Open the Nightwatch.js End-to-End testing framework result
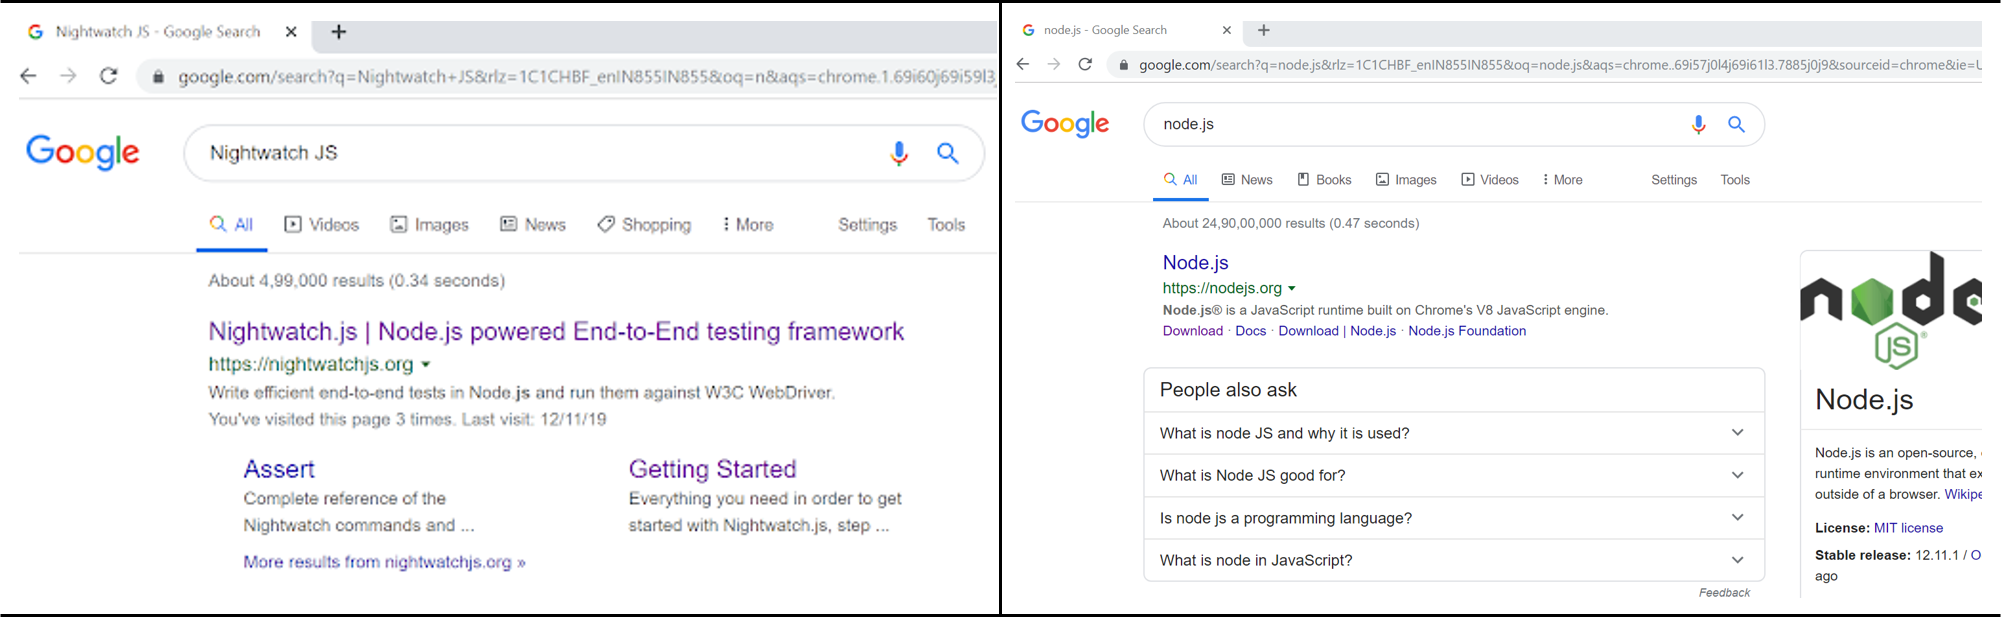Image resolution: width=2002 pixels, height=618 pixels. (x=556, y=332)
